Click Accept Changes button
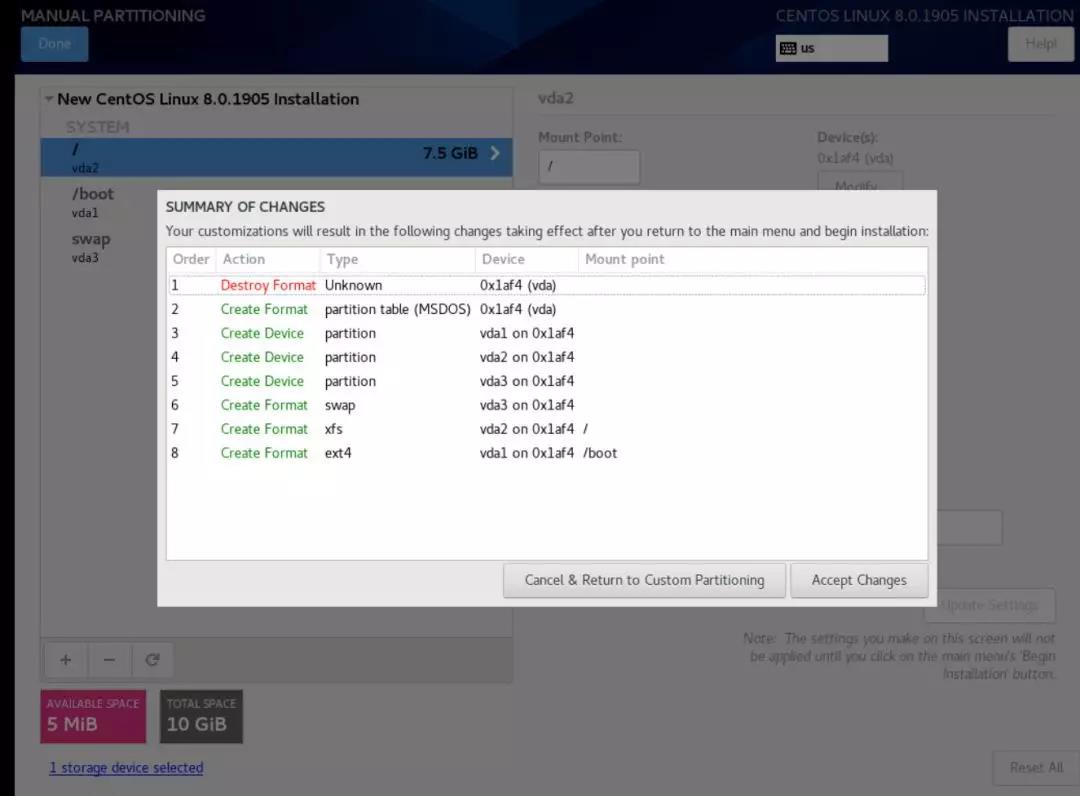Image resolution: width=1080 pixels, height=796 pixels. click(859, 580)
